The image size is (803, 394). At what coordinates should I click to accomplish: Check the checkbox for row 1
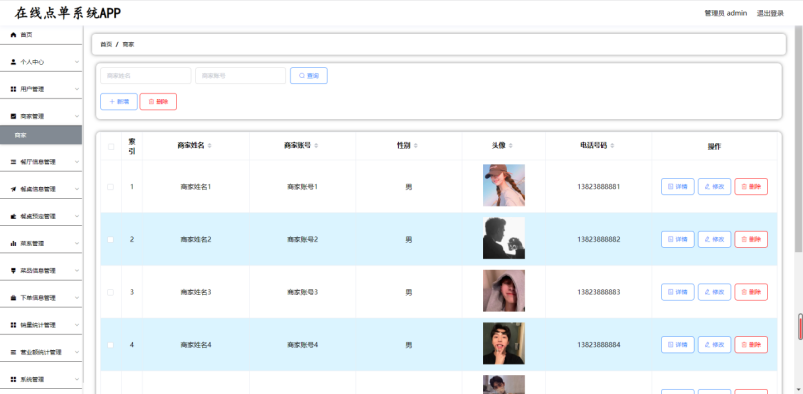tap(111, 187)
